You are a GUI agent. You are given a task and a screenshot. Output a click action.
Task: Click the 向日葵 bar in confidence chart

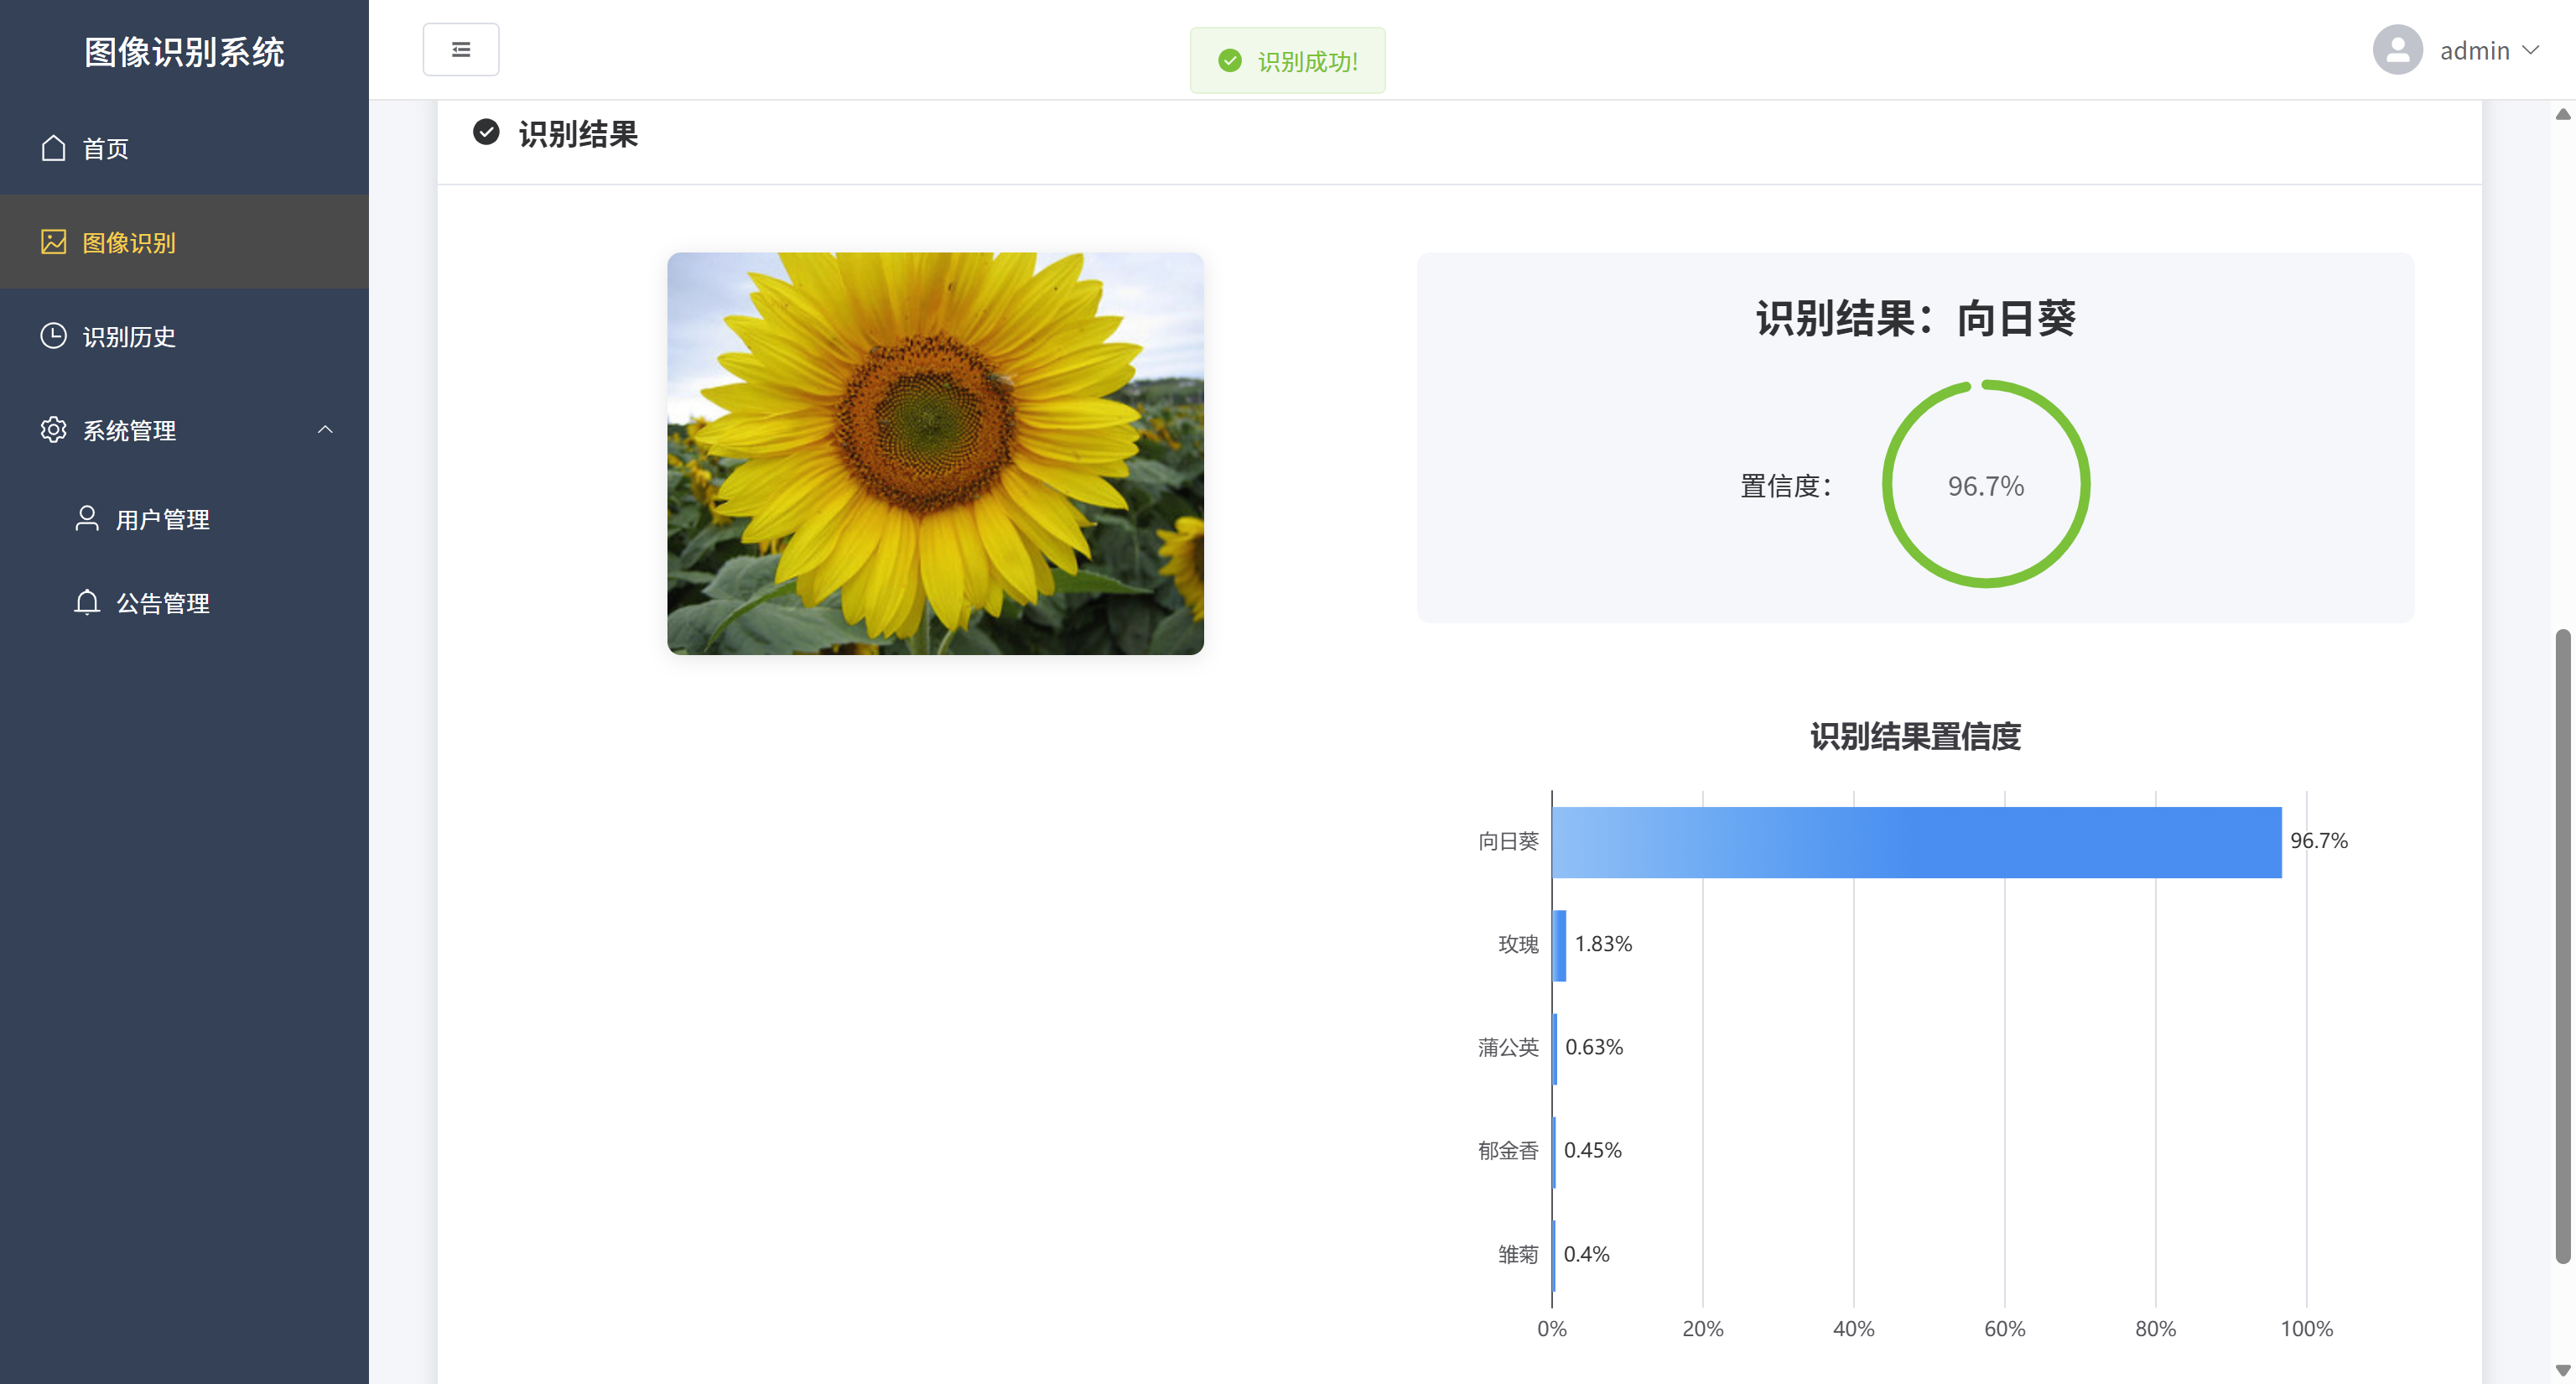click(x=1916, y=842)
